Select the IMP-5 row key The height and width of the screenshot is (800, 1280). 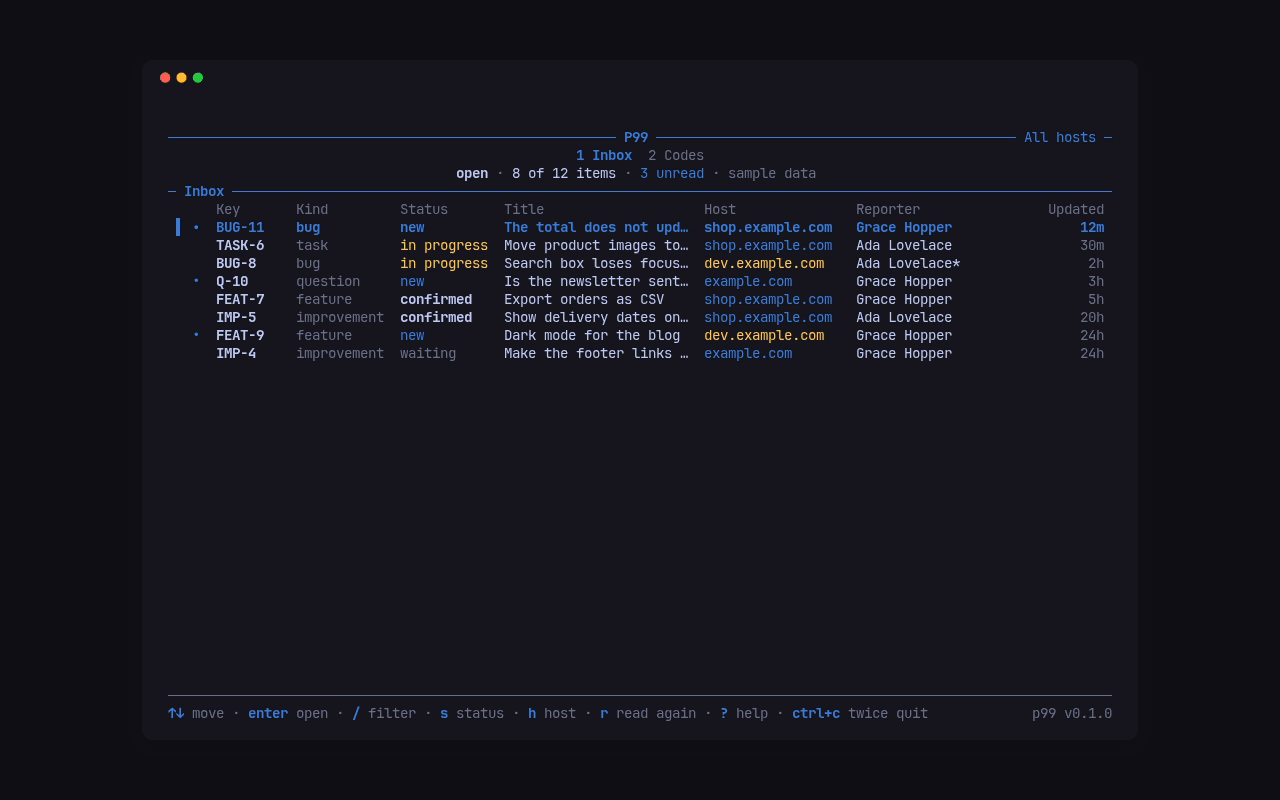tap(236, 317)
